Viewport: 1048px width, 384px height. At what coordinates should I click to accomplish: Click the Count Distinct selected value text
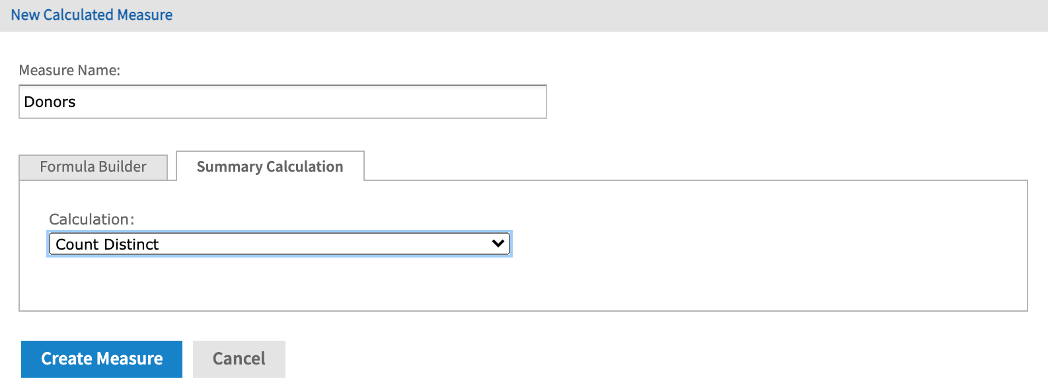(107, 244)
